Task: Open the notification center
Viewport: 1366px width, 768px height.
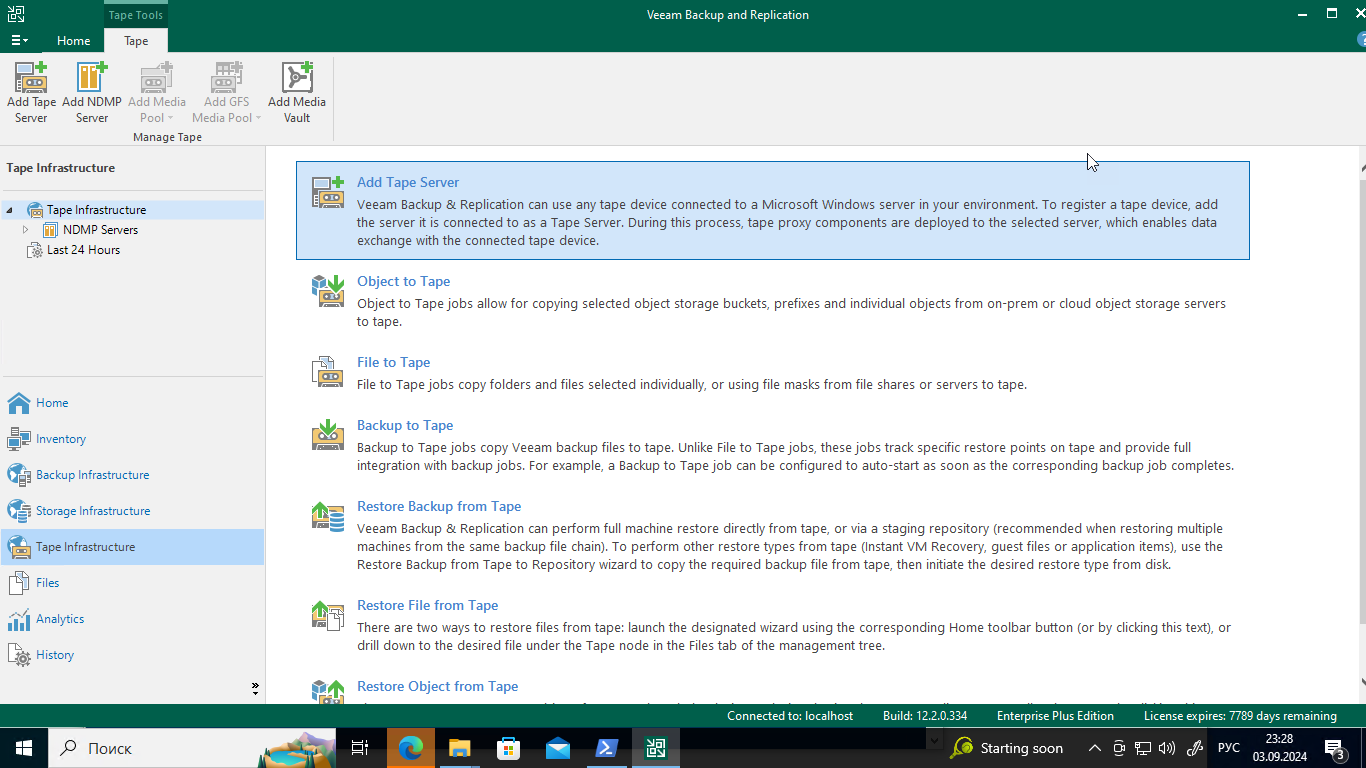Action: 1334,748
